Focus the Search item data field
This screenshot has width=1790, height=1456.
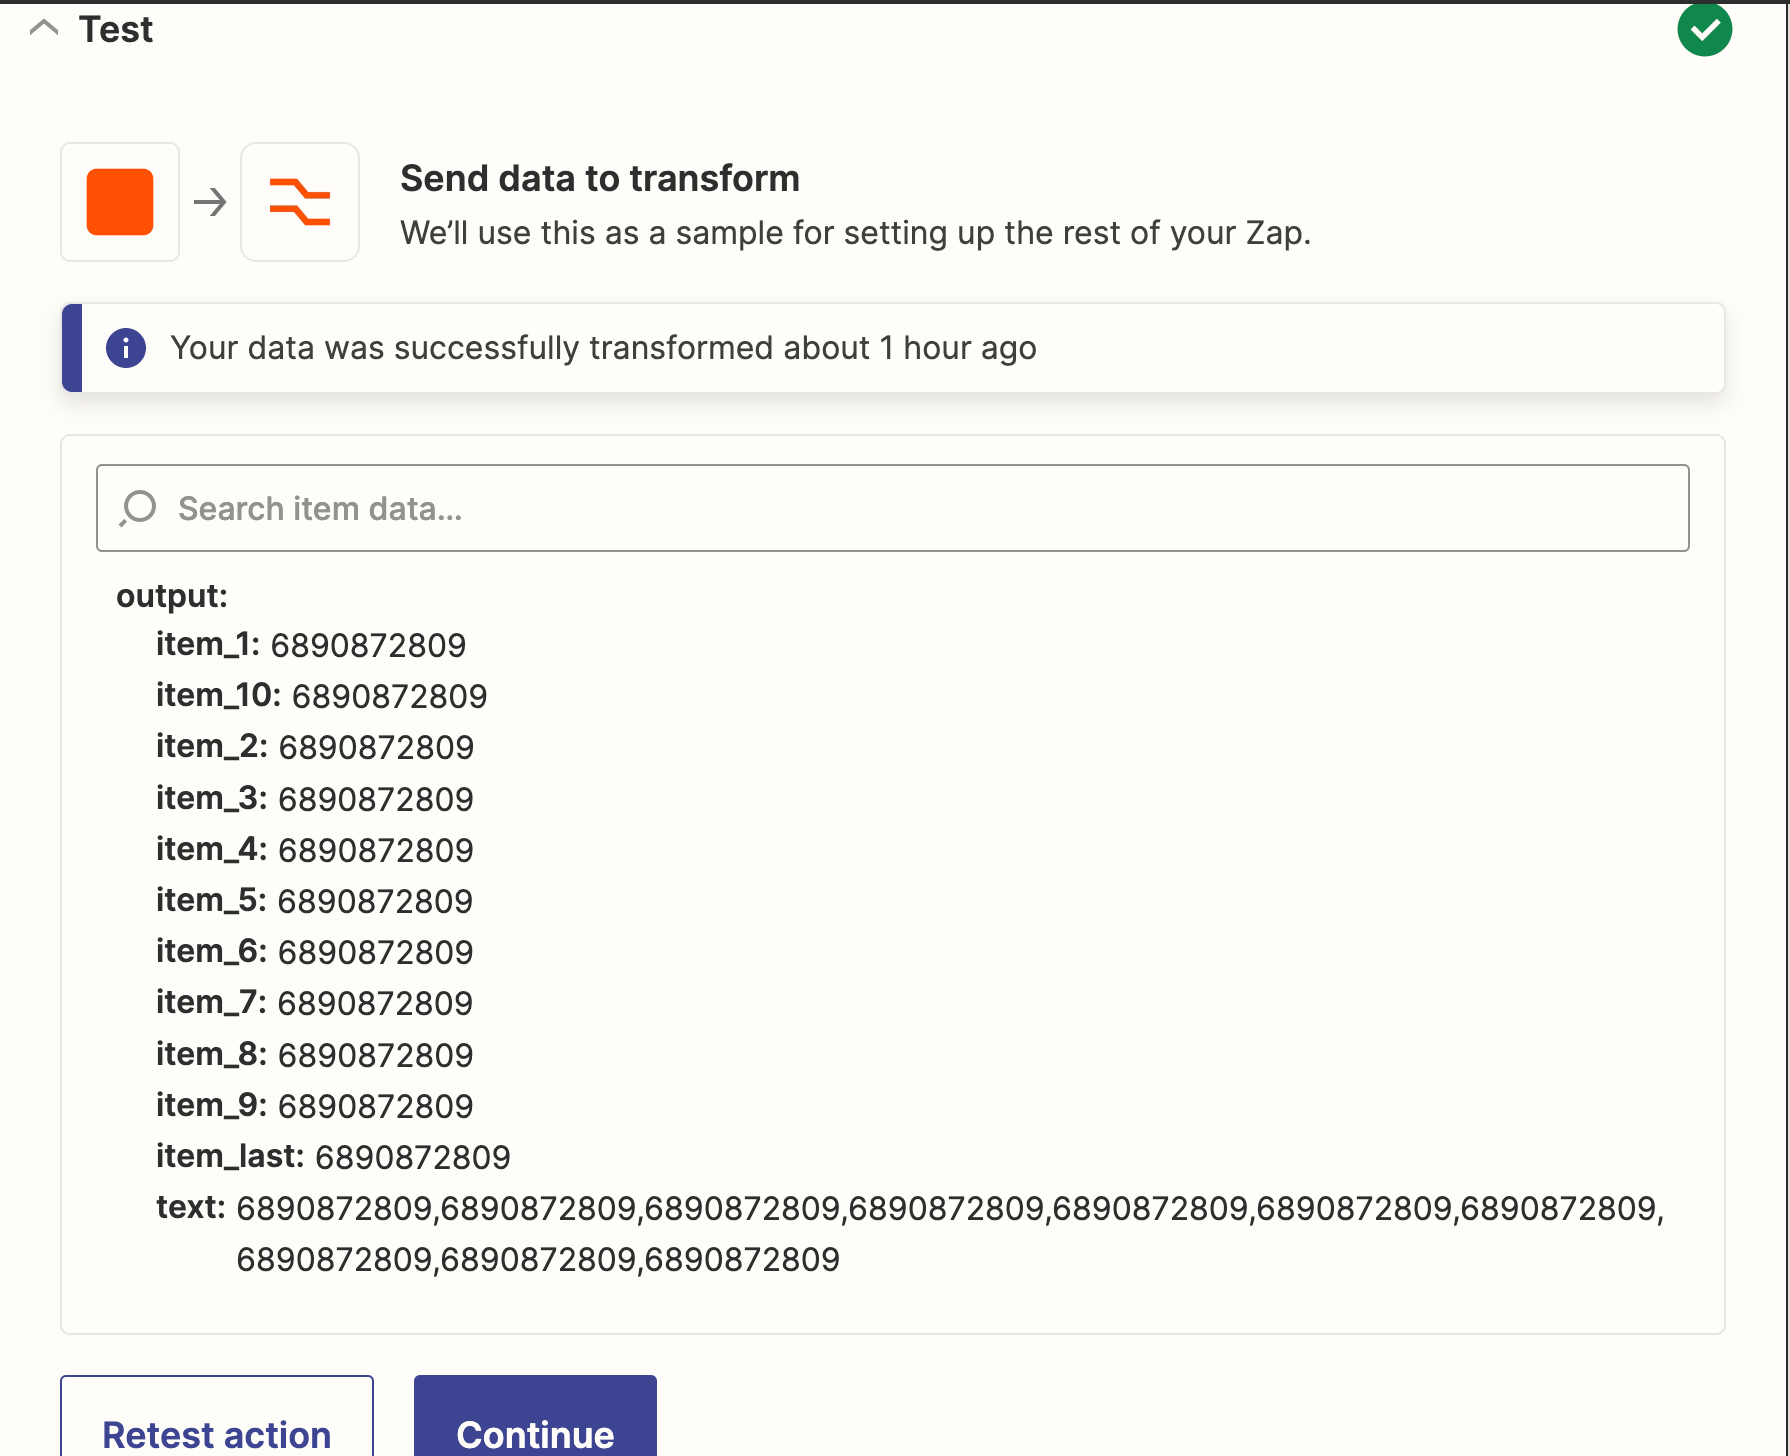[892, 508]
